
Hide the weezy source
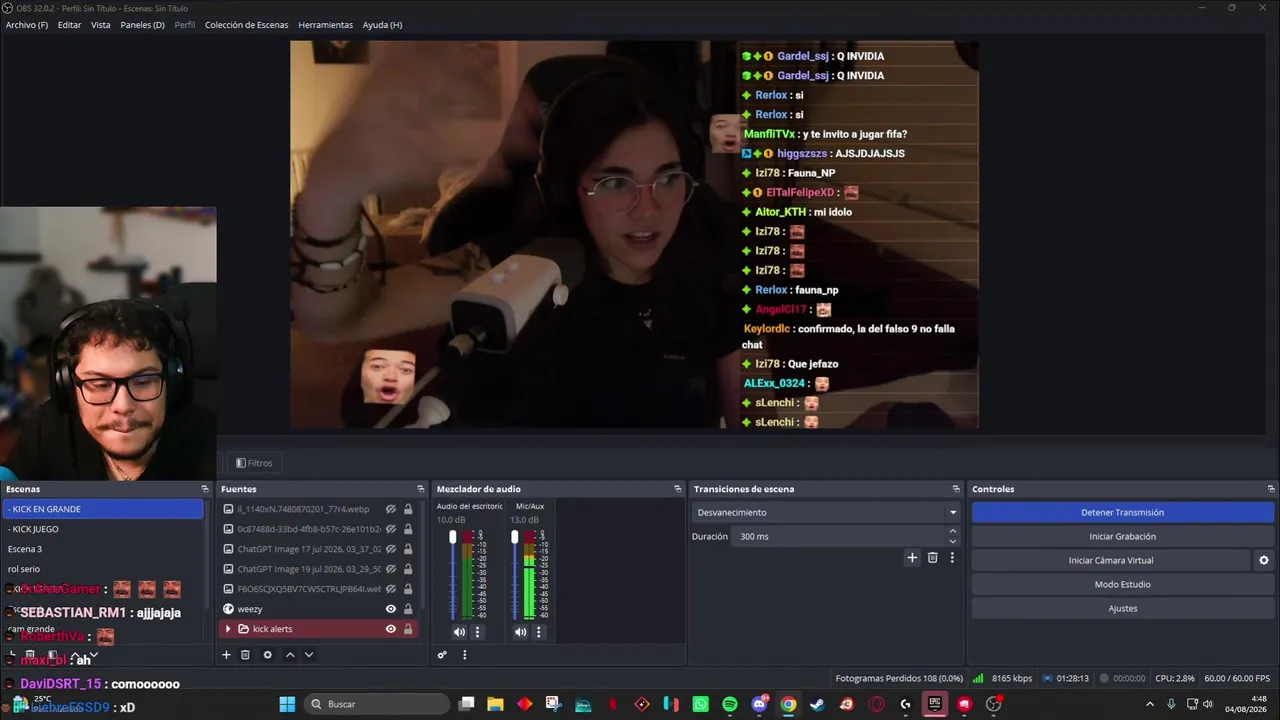391,609
